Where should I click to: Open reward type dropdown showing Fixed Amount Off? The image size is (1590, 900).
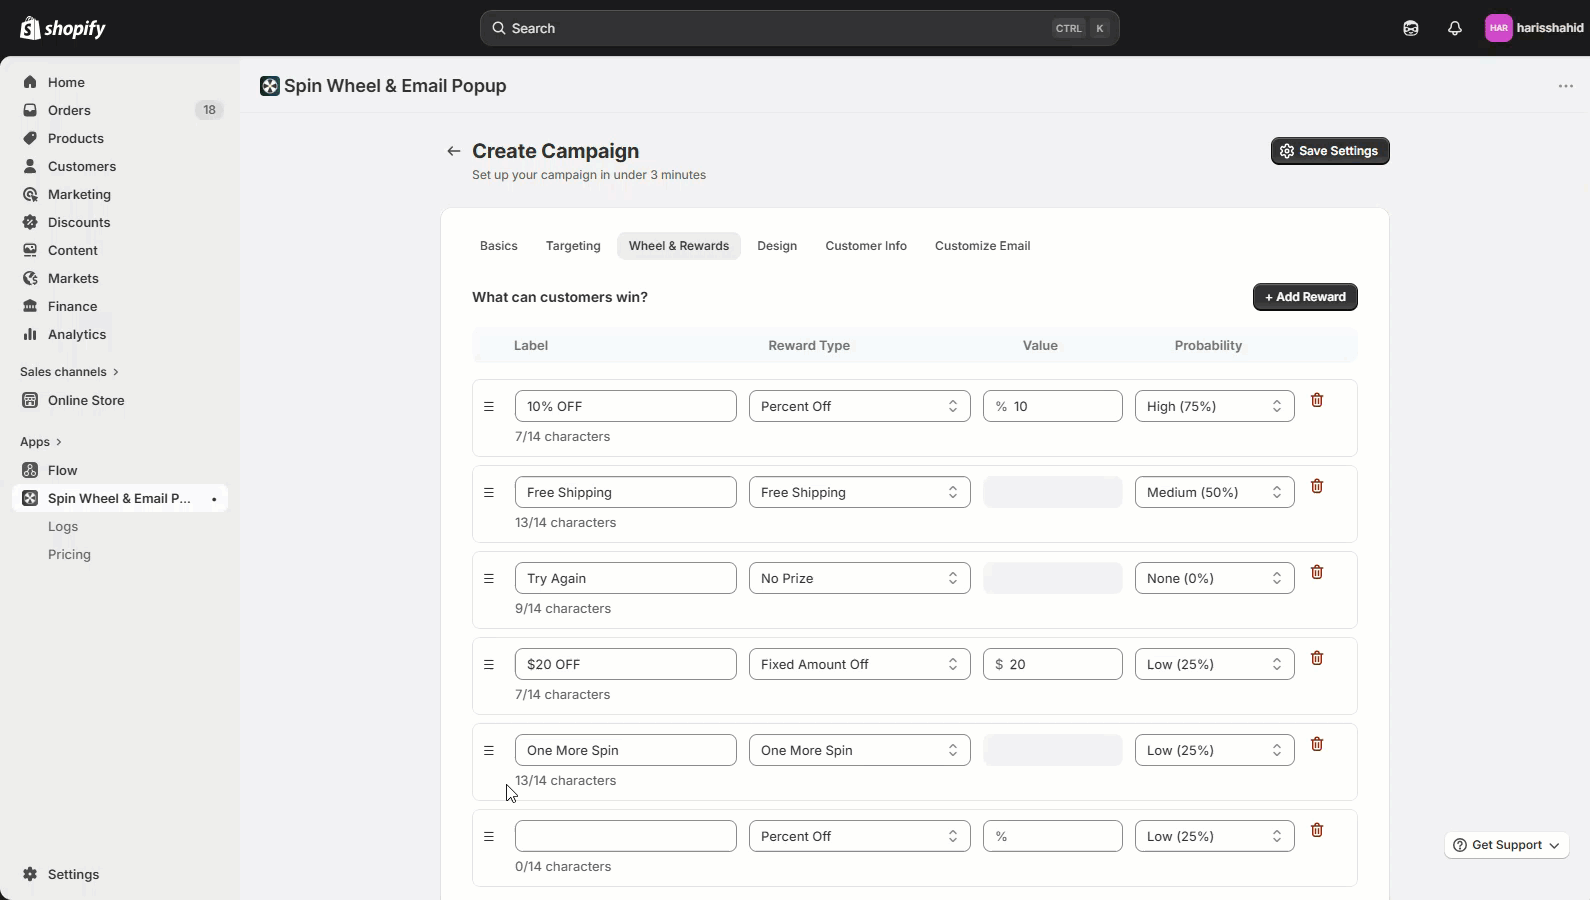click(x=860, y=664)
